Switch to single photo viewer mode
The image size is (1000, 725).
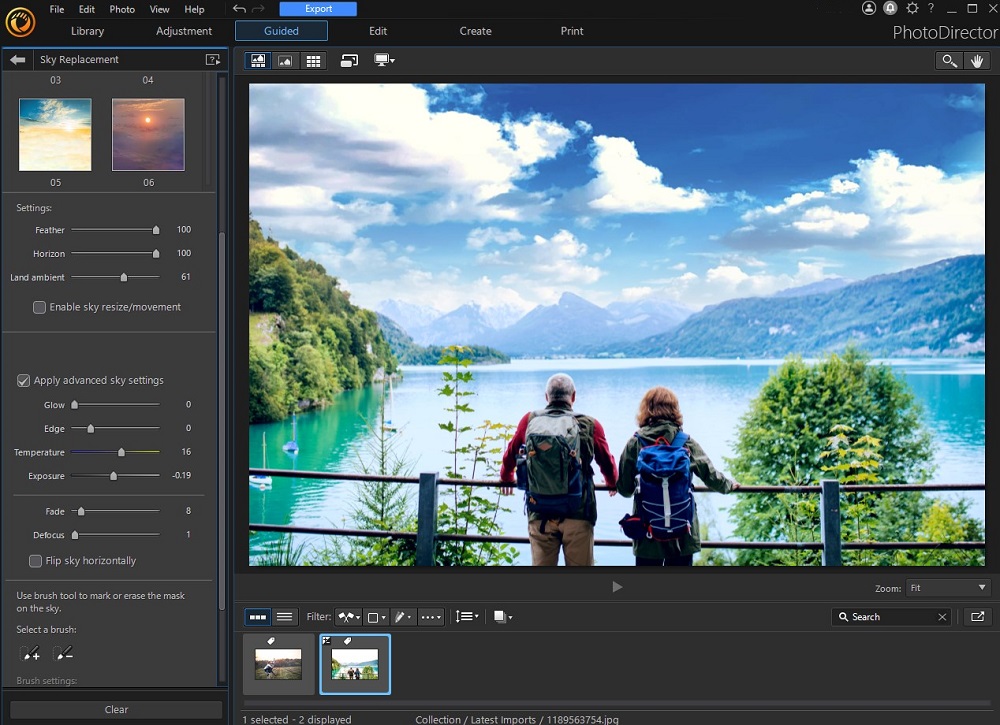(286, 60)
